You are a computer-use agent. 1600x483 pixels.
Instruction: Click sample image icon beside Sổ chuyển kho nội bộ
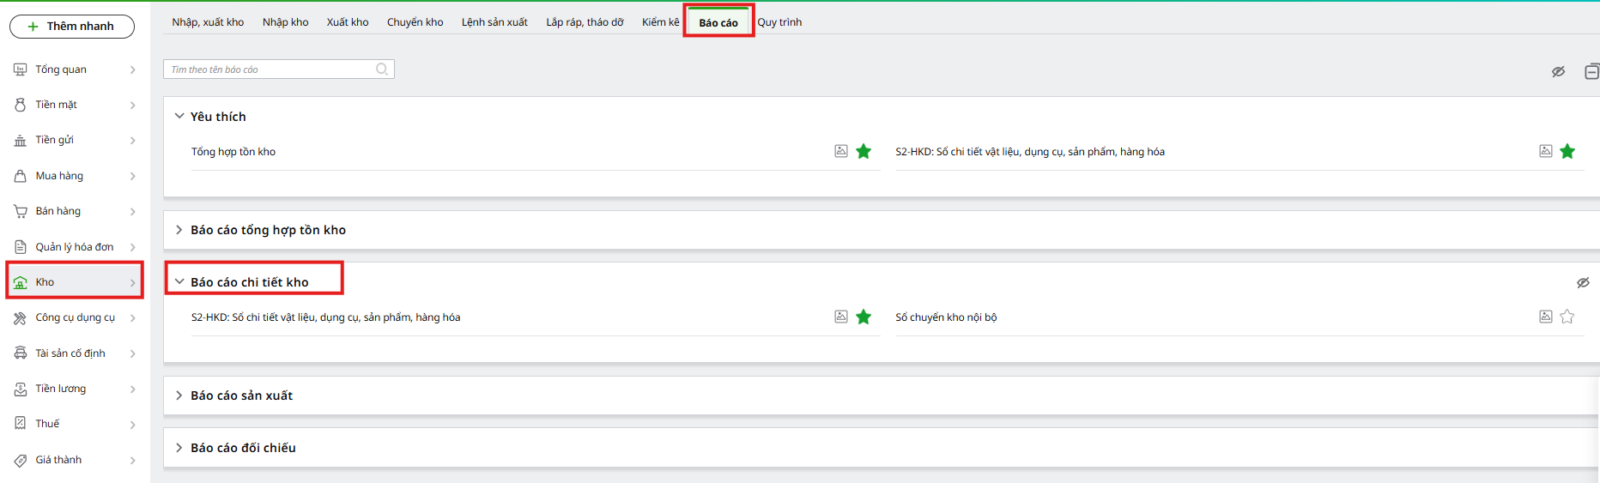(x=1545, y=317)
